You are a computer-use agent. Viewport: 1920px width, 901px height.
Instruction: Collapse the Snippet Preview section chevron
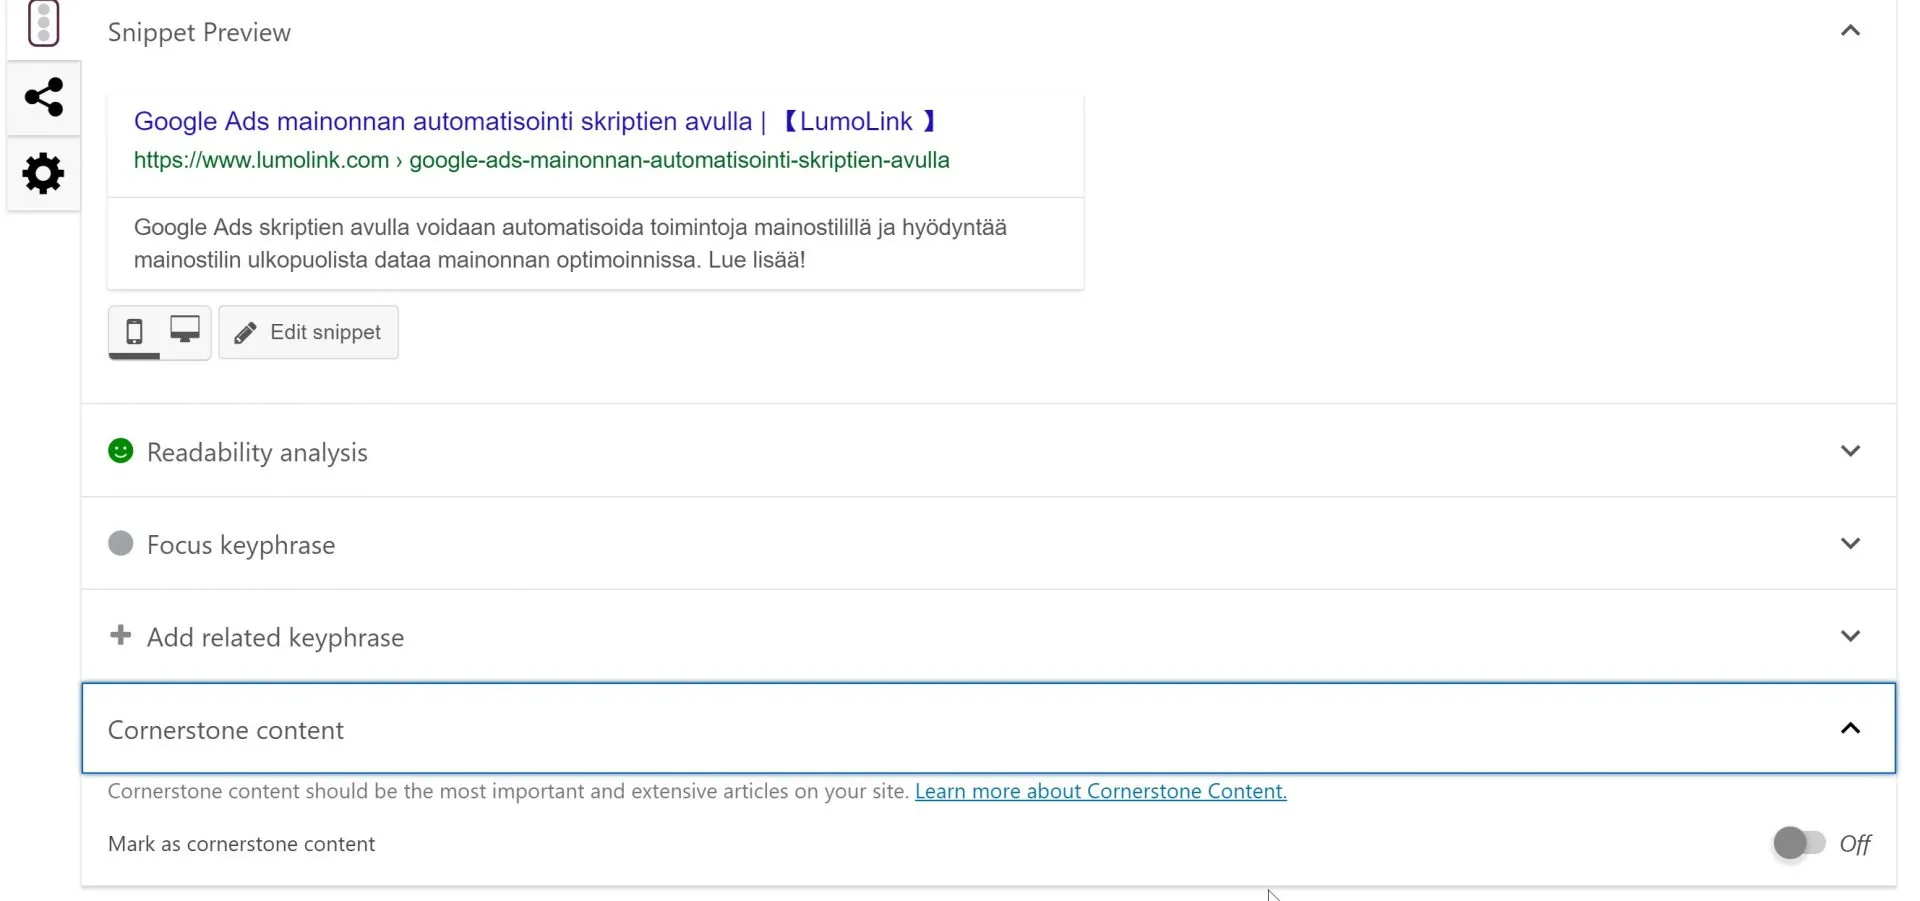[x=1850, y=31]
